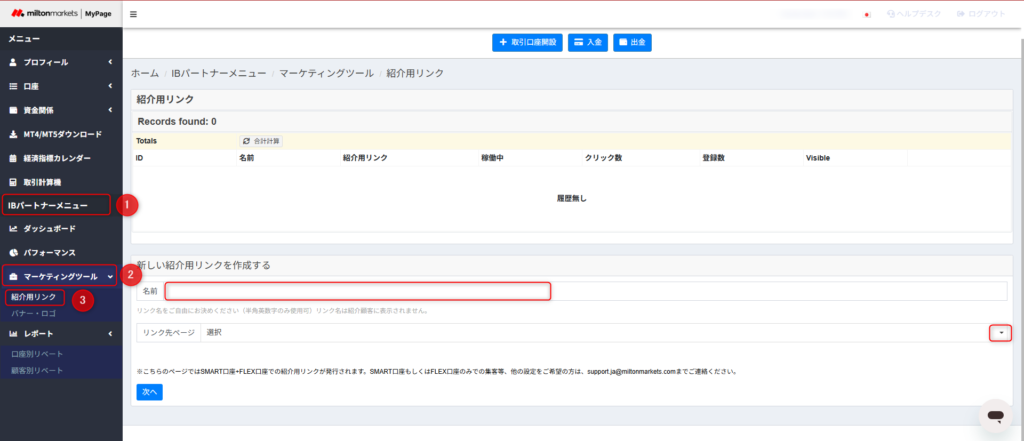Open MT4/MT5ダウンロード download item
The width and height of the screenshot is (1024, 441).
pos(62,134)
